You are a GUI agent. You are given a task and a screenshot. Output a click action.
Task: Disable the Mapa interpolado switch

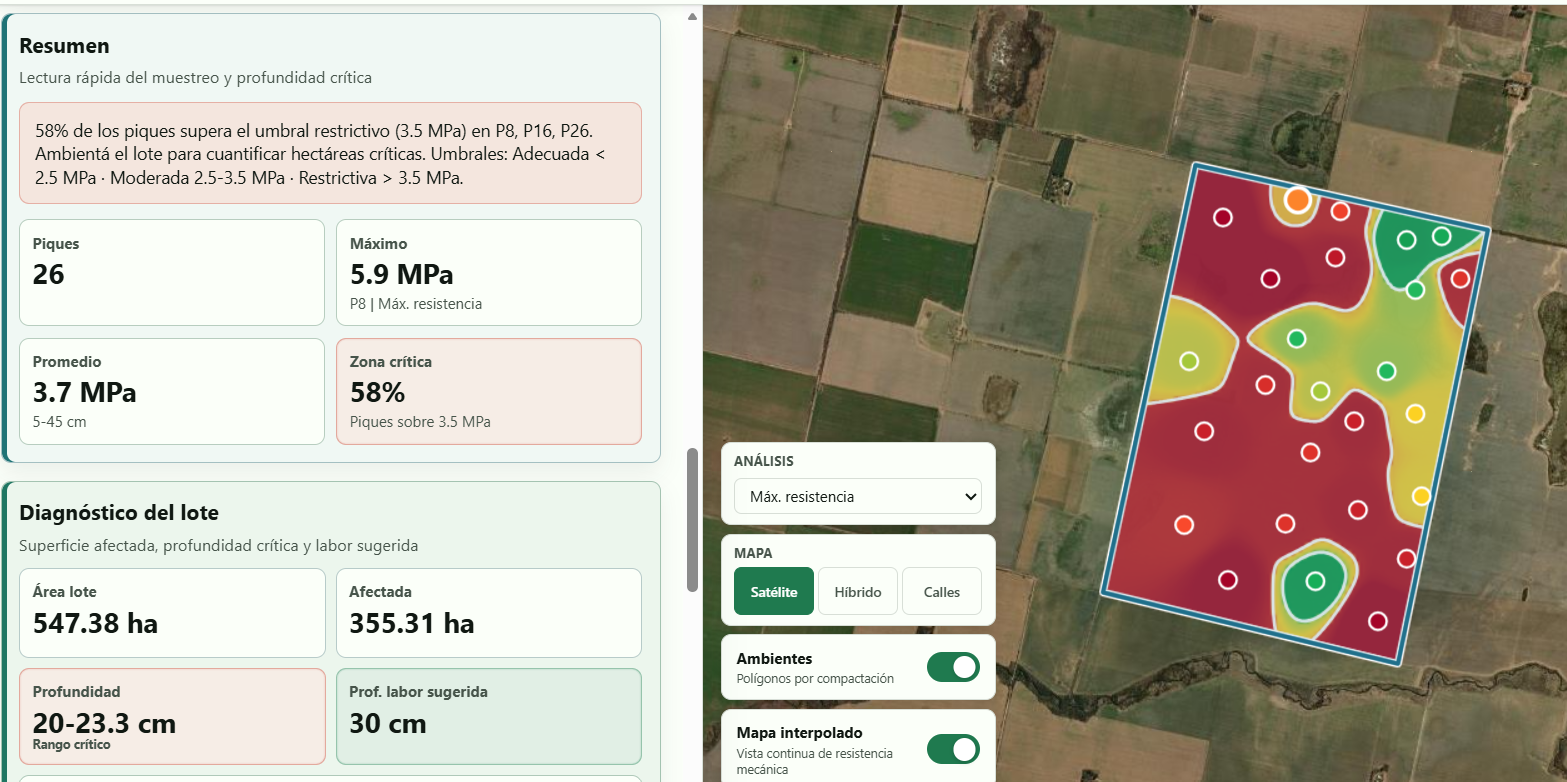pyautogui.click(x=953, y=749)
